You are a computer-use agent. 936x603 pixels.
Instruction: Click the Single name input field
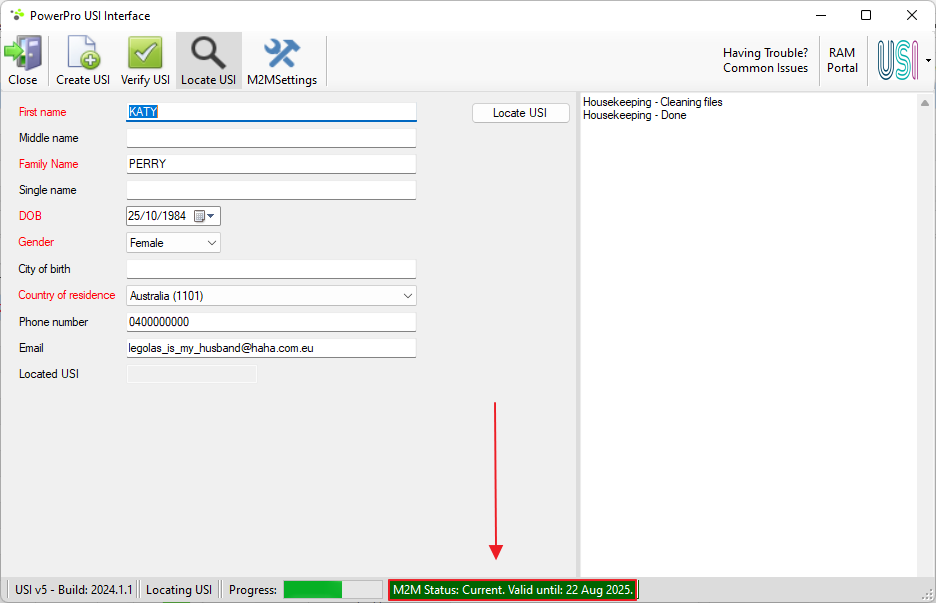point(271,190)
